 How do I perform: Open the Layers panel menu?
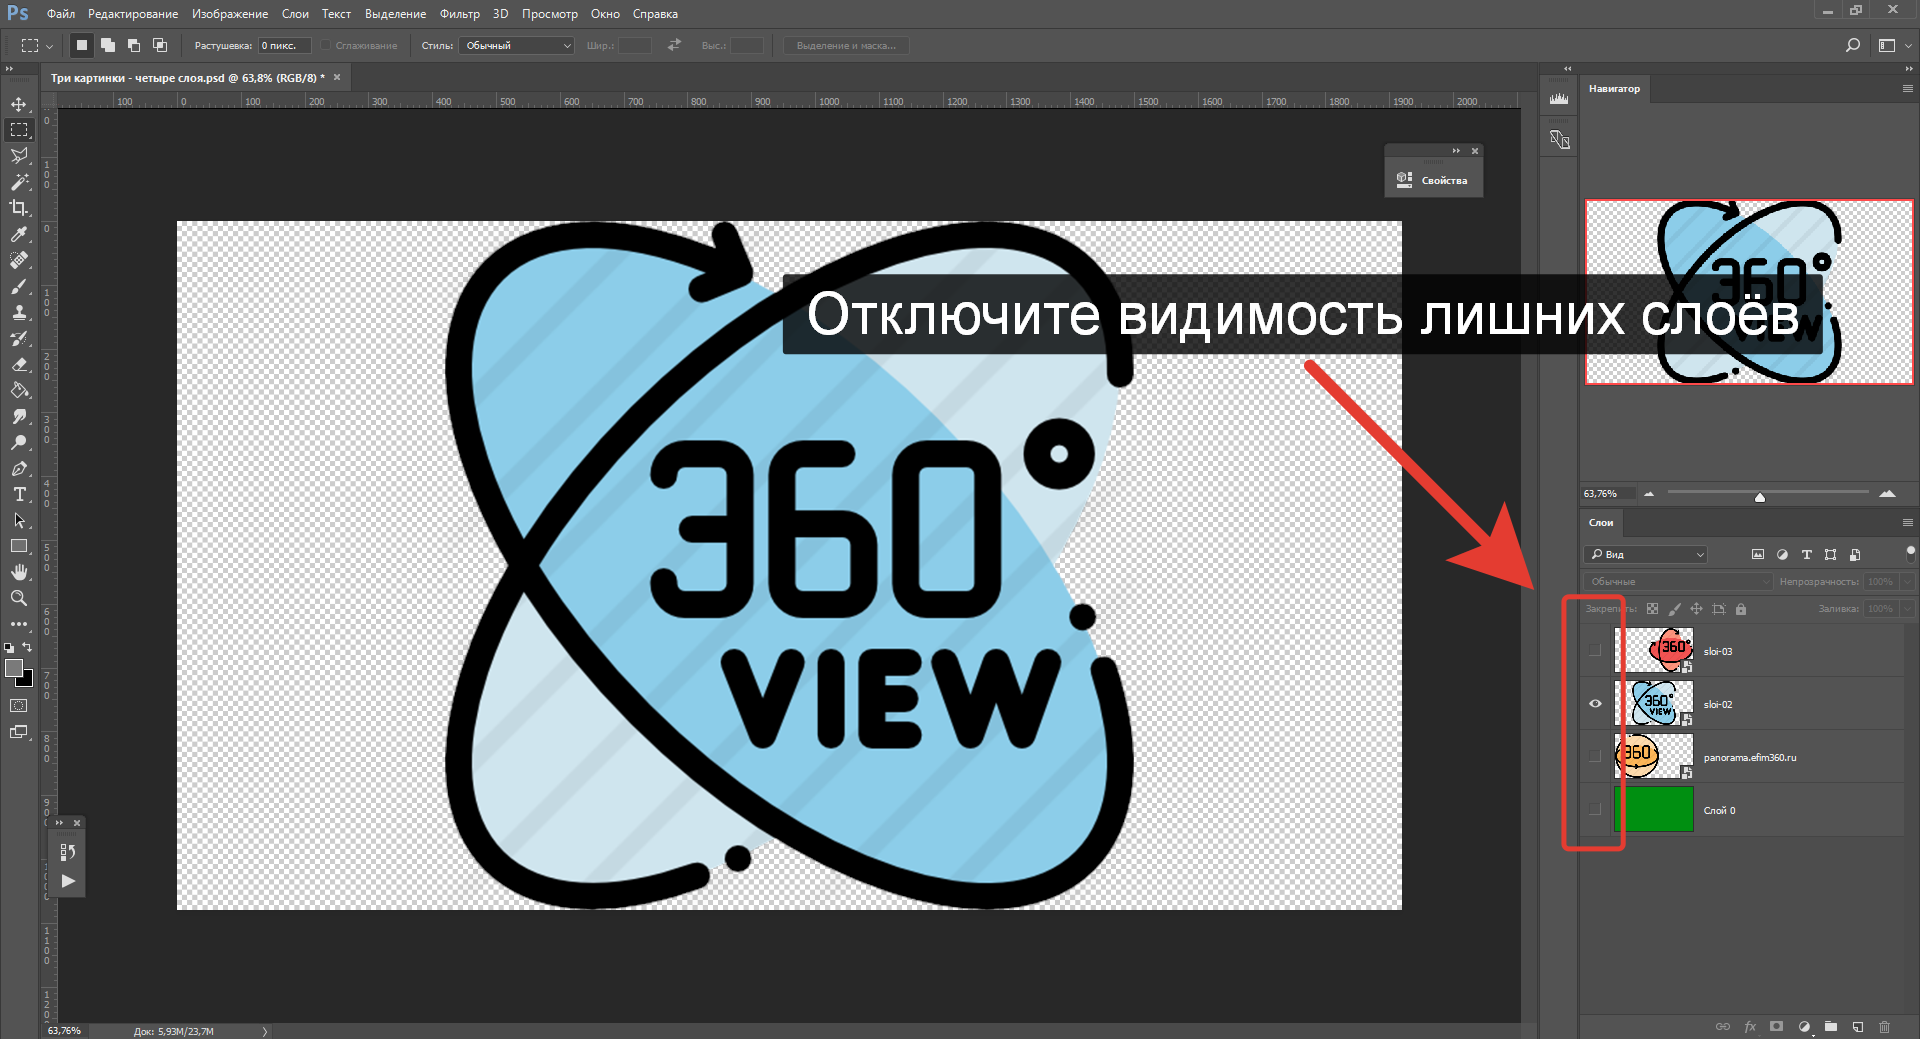(x=1907, y=522)
